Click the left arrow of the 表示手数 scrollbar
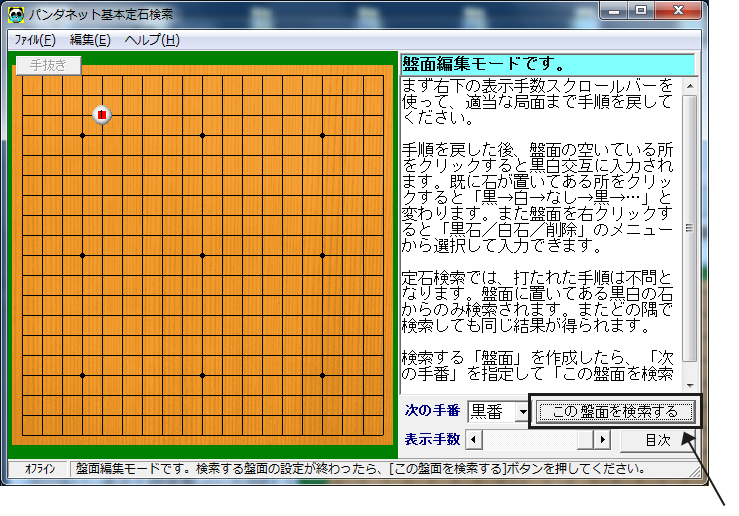This screenshot has height=516, width=739. [x=475, y=440]
